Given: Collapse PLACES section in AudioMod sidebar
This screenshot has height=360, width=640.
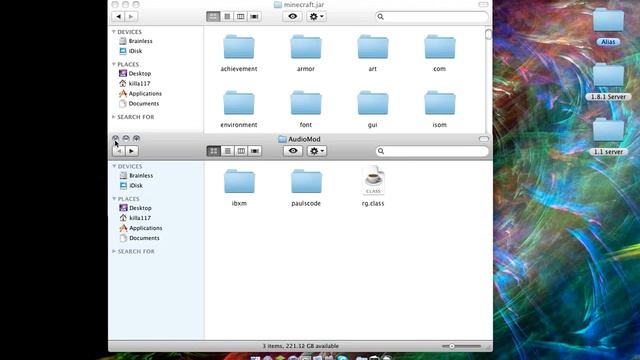Looking at the screenshot, I should tap(114, 199).
